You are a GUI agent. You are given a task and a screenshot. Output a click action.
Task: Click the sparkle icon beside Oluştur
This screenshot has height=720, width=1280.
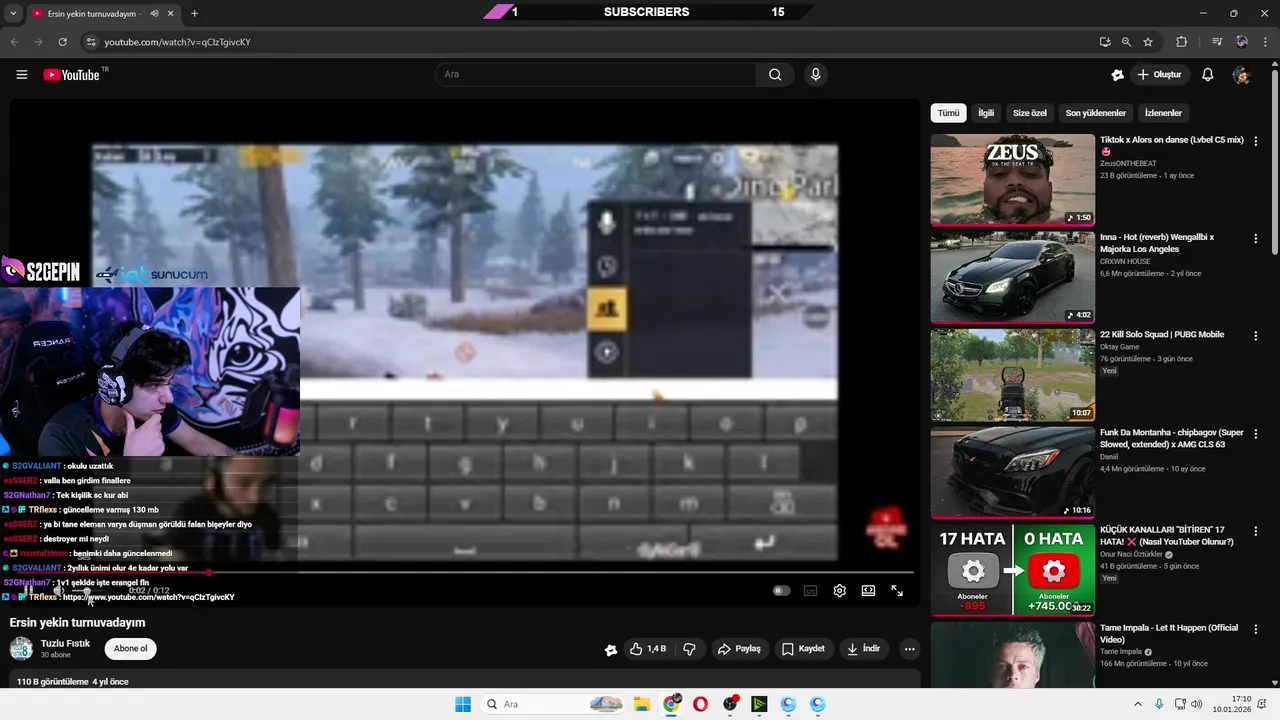(x=1117, y=75)
